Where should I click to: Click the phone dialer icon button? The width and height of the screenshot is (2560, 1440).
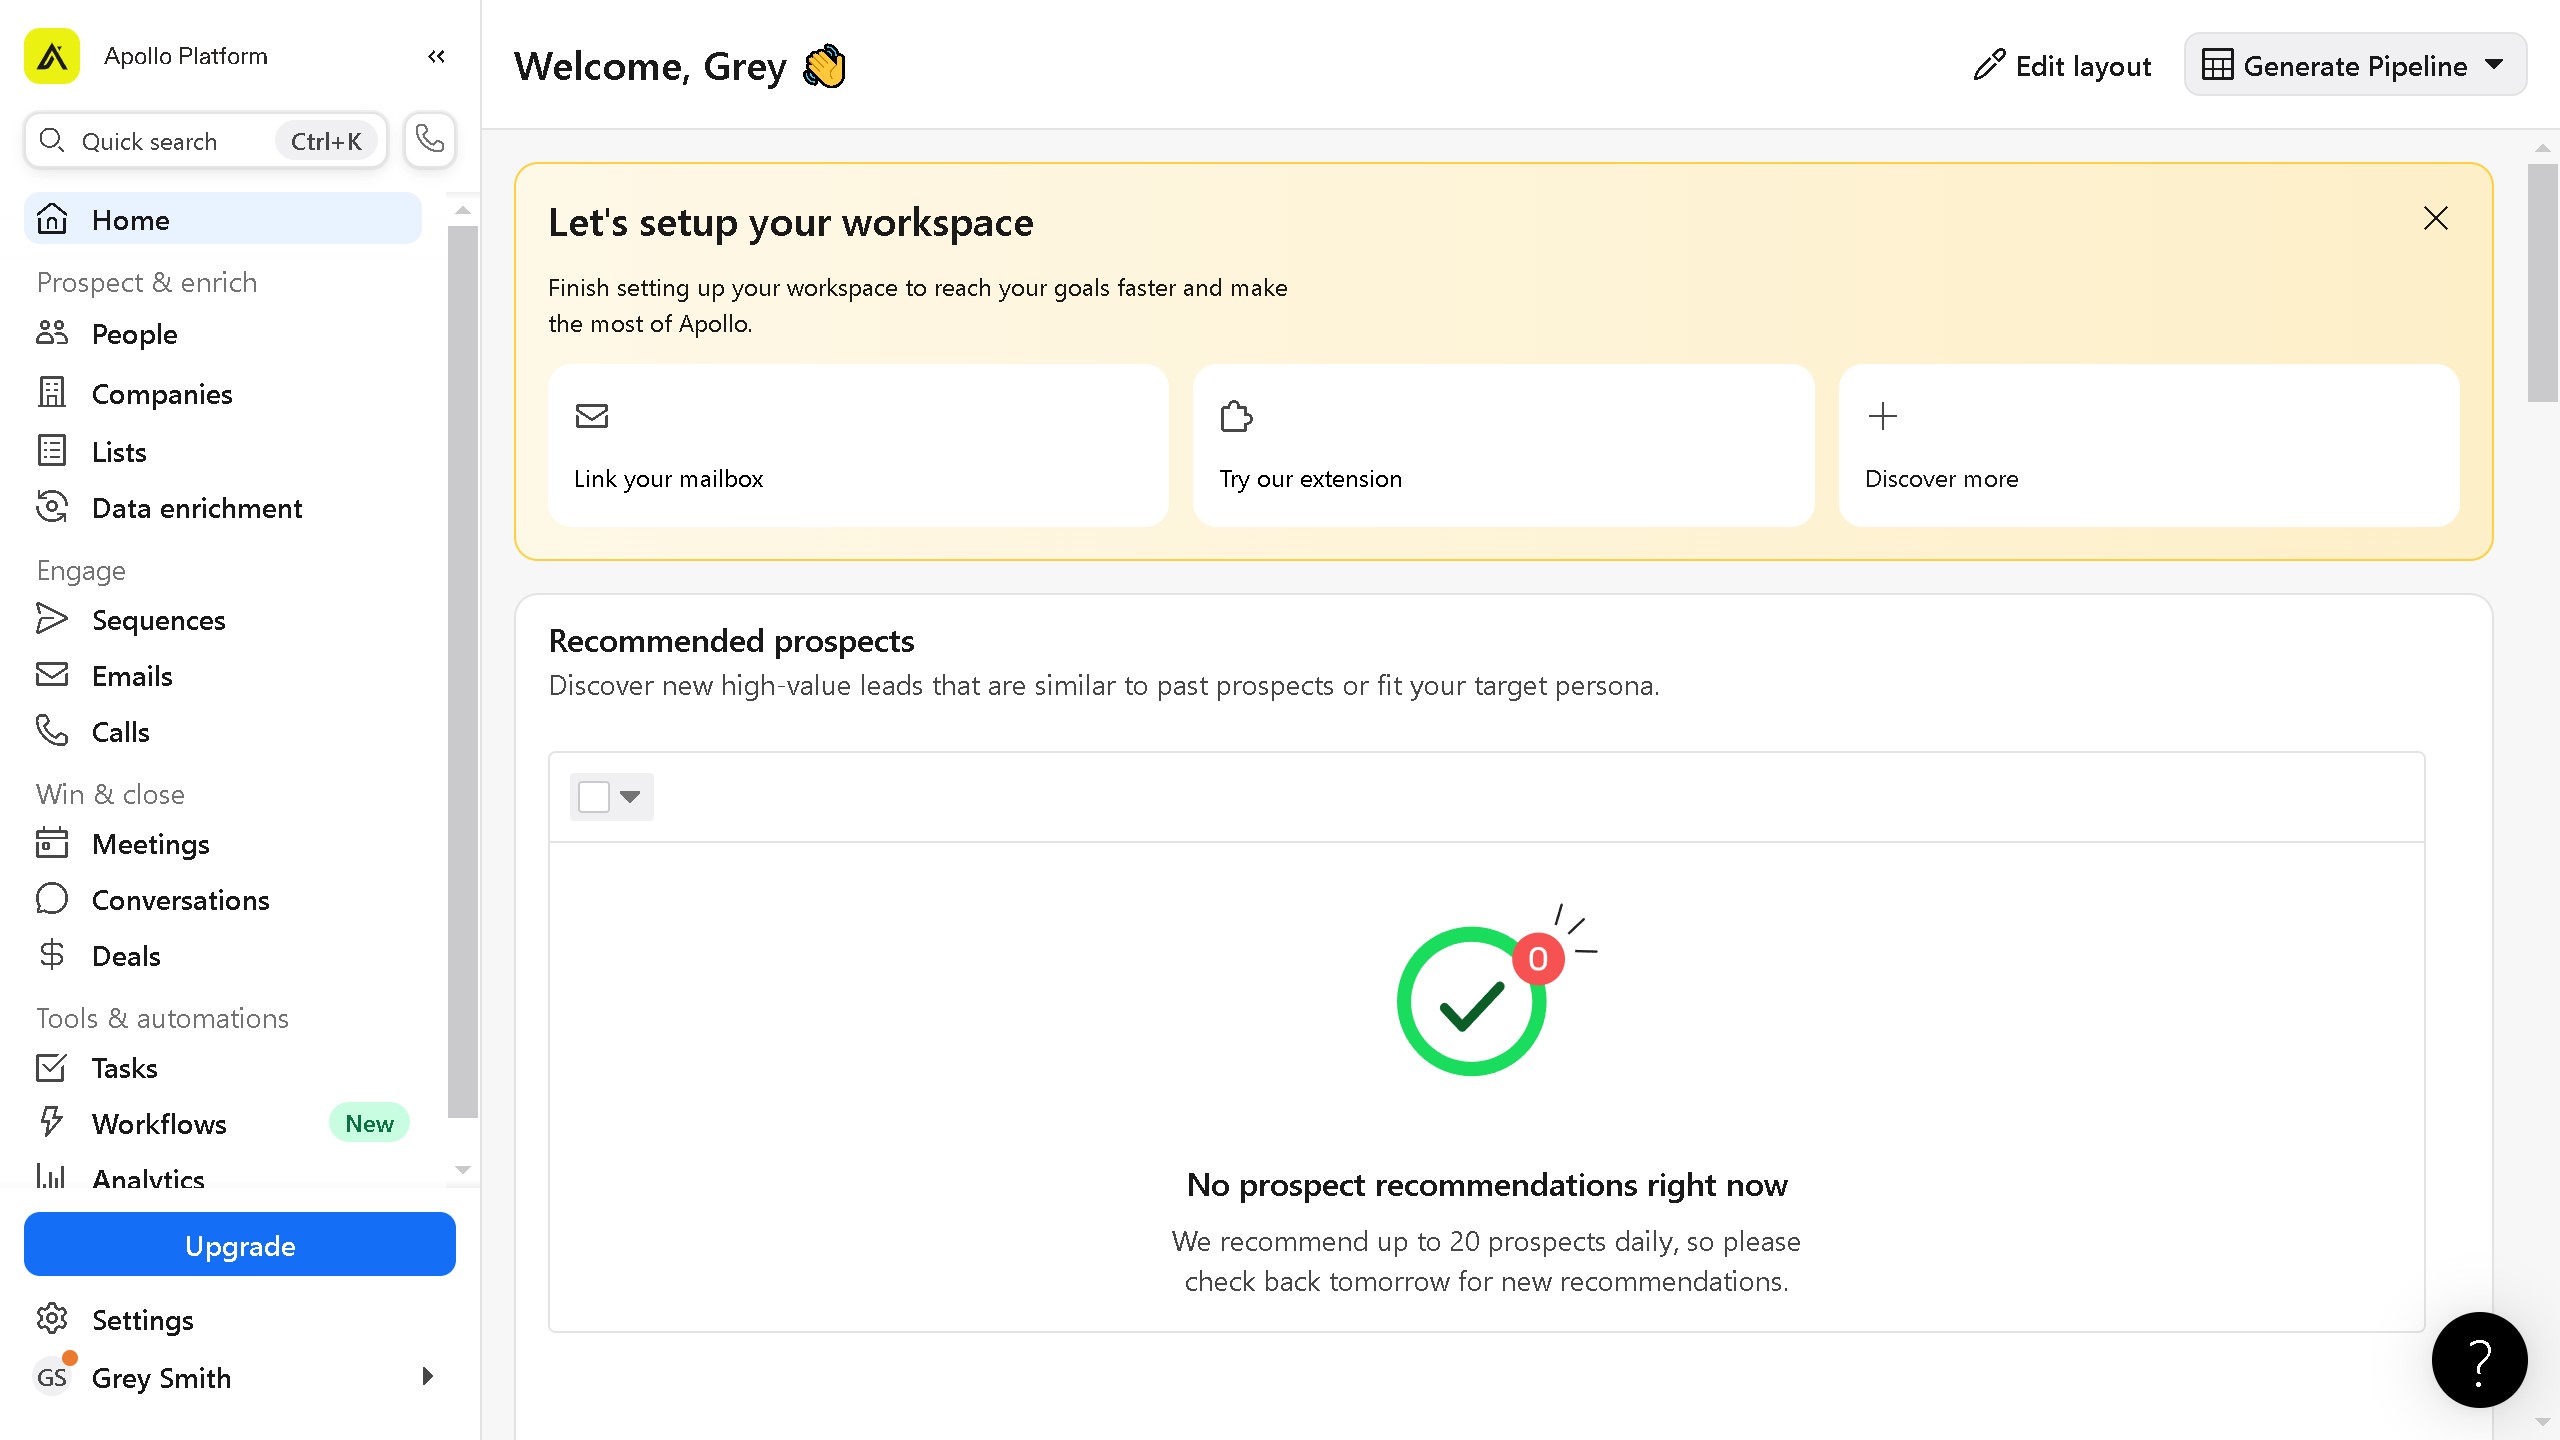coord(430,140)
